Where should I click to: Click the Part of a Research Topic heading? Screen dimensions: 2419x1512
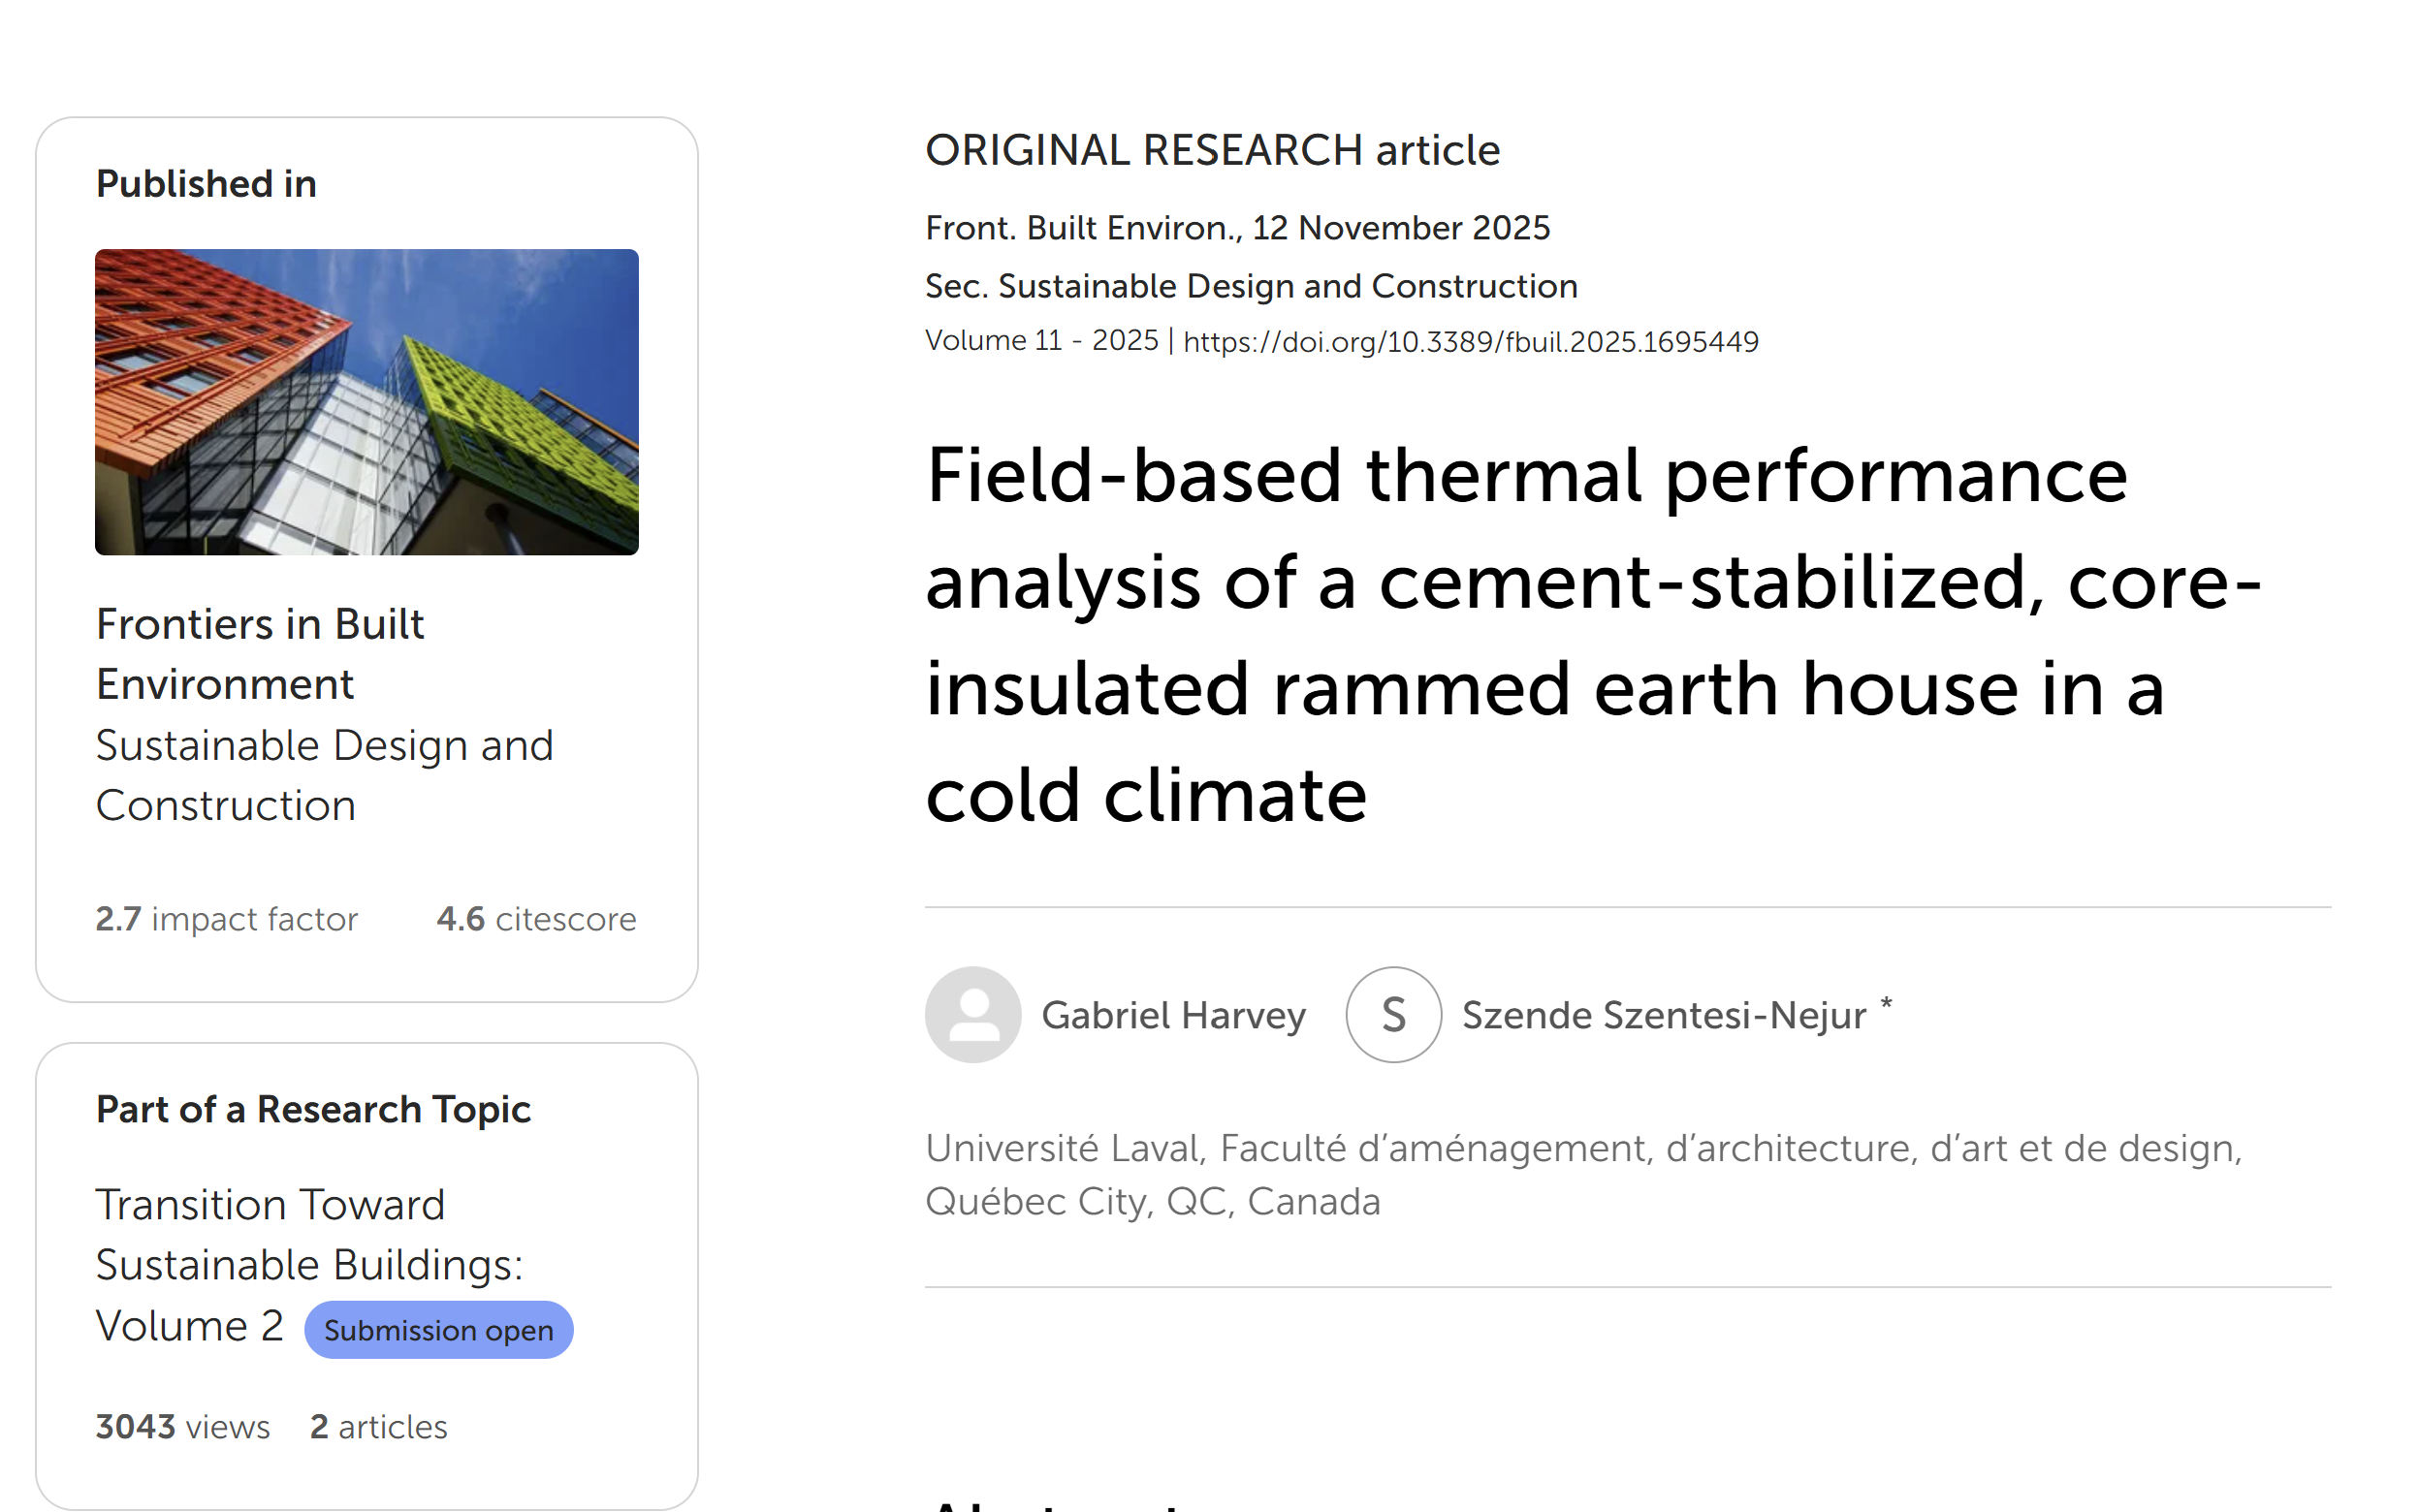coord(314,1109)
